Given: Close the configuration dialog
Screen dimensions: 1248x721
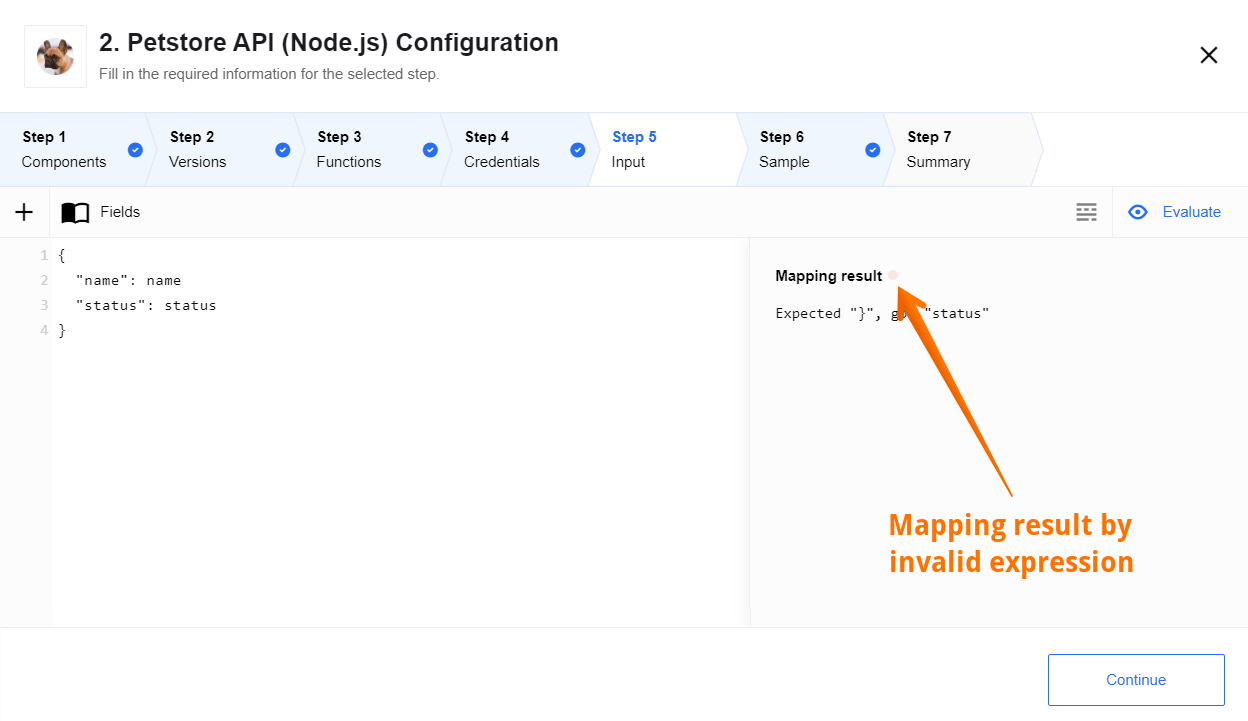Looking at the screenshot, I should tap(1209, 55).
